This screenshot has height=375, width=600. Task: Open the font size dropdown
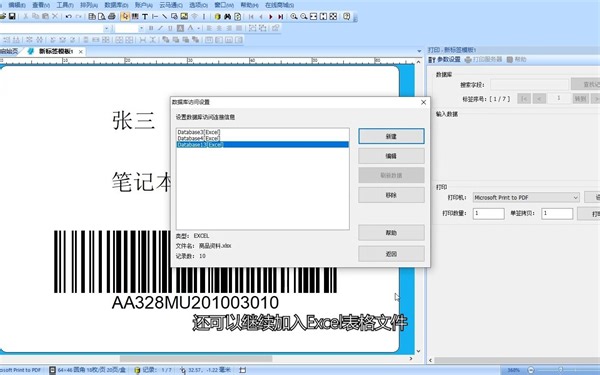[141, 28]
